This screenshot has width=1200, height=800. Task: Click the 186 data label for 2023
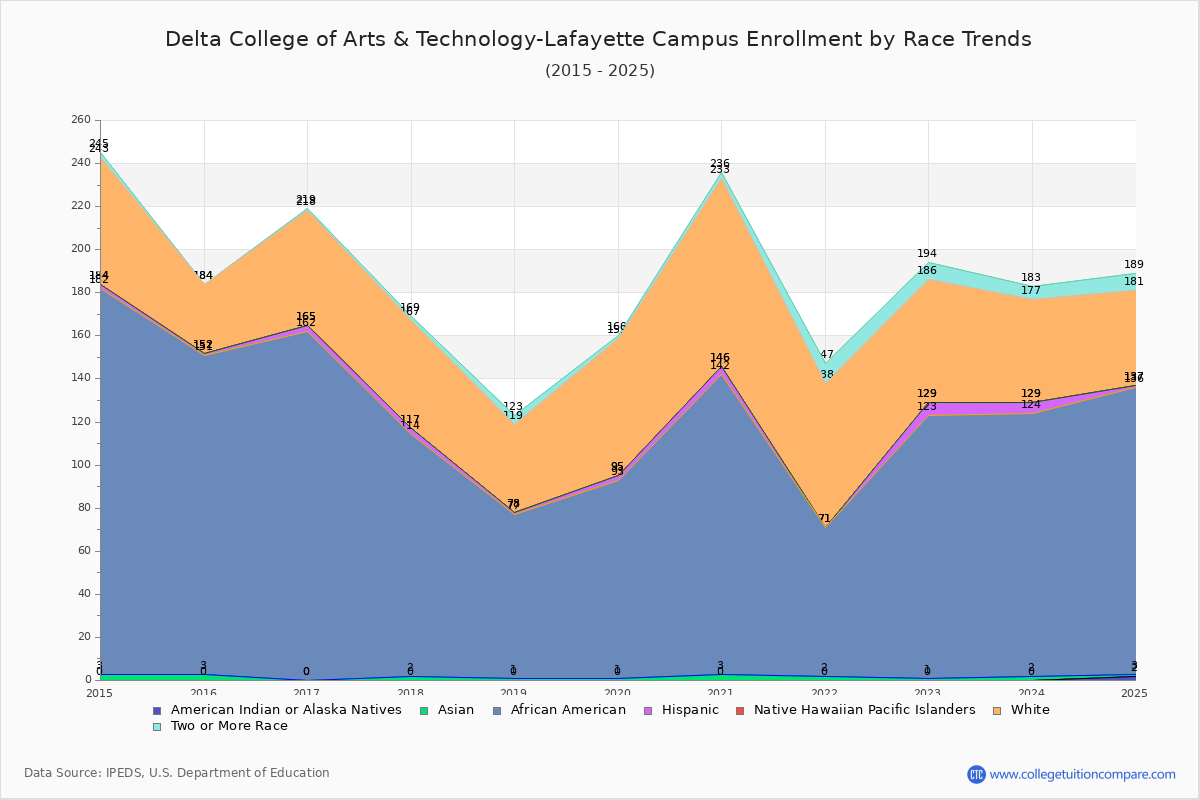click(x=927, y=271)
